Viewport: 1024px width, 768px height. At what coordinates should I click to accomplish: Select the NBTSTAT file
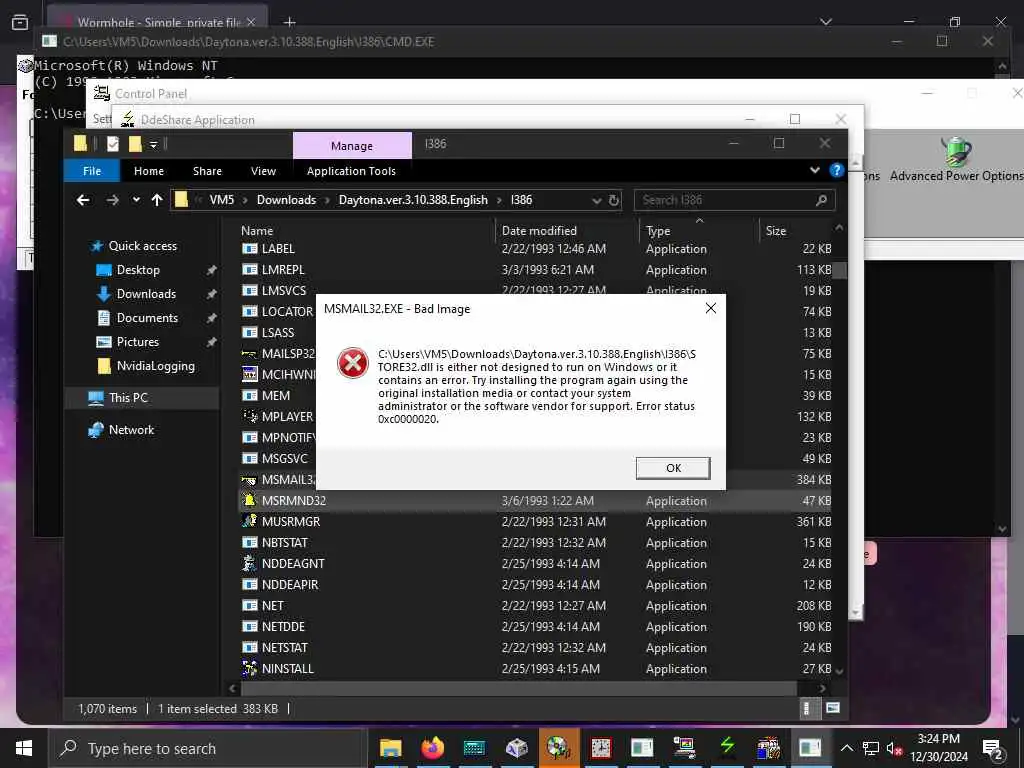tap(284, 542)
